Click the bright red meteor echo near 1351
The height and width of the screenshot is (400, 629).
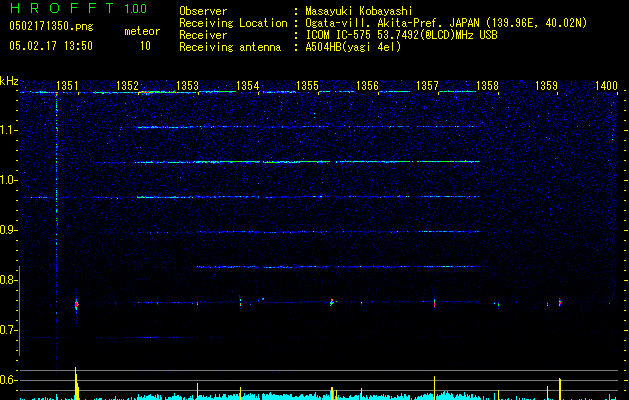coord(76,305)
